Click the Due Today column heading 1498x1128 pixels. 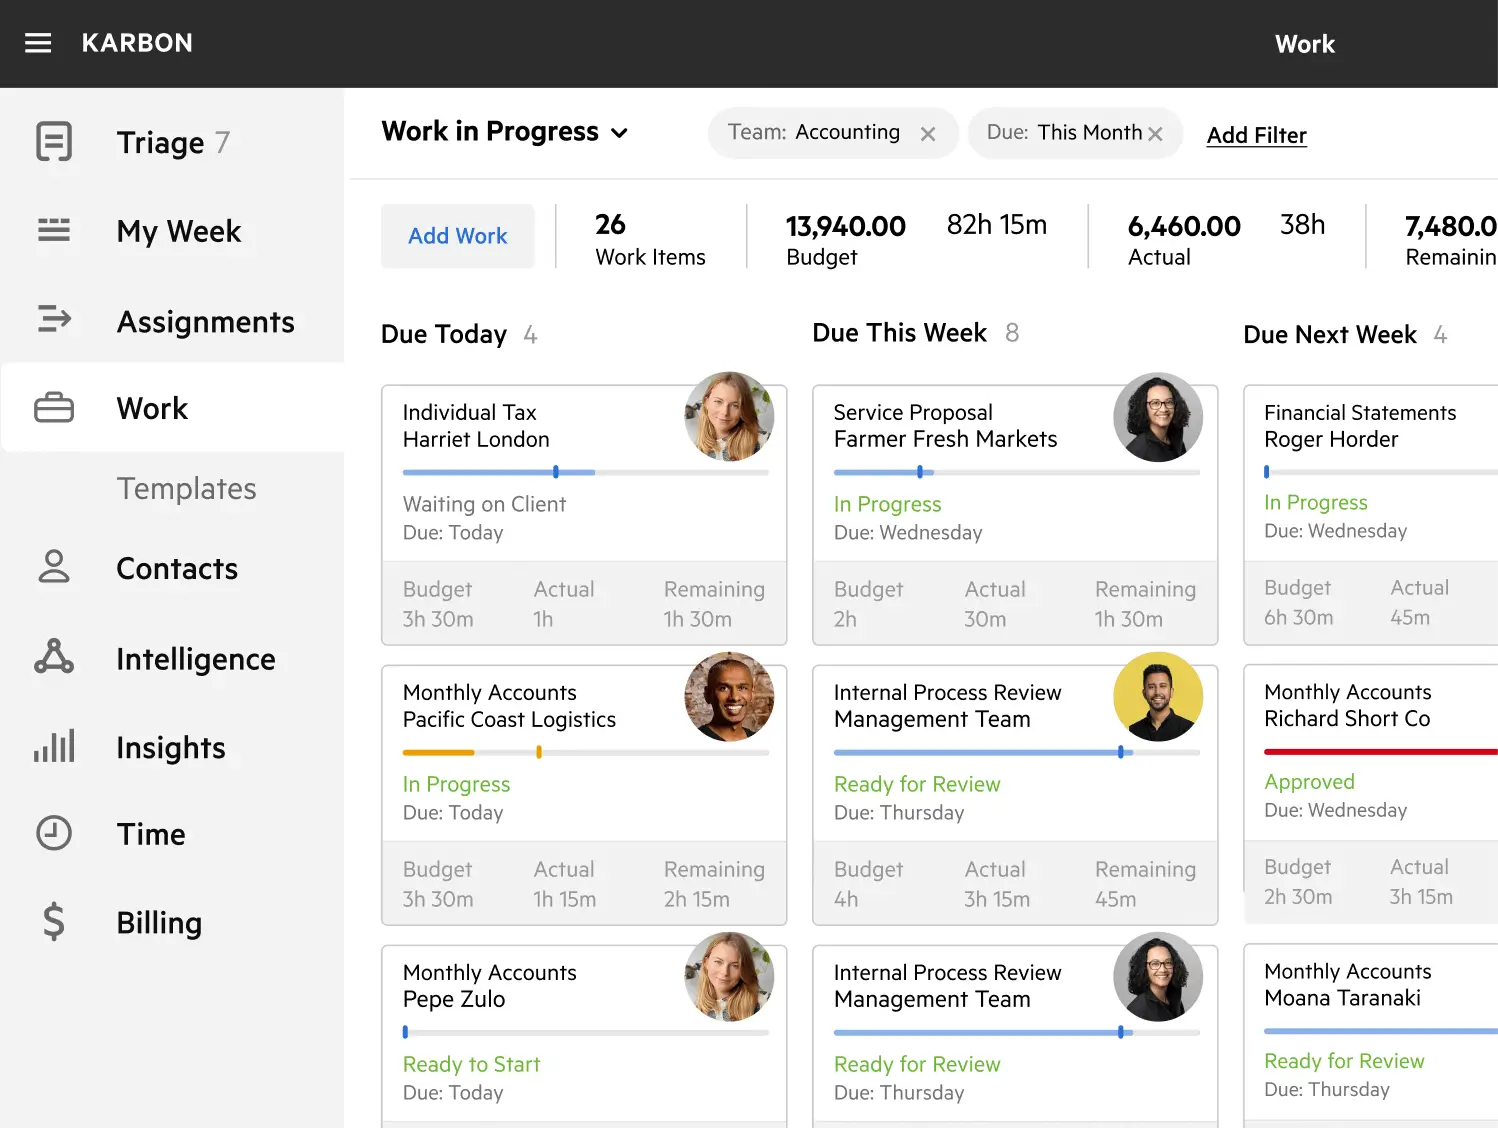tap(444, 334)
